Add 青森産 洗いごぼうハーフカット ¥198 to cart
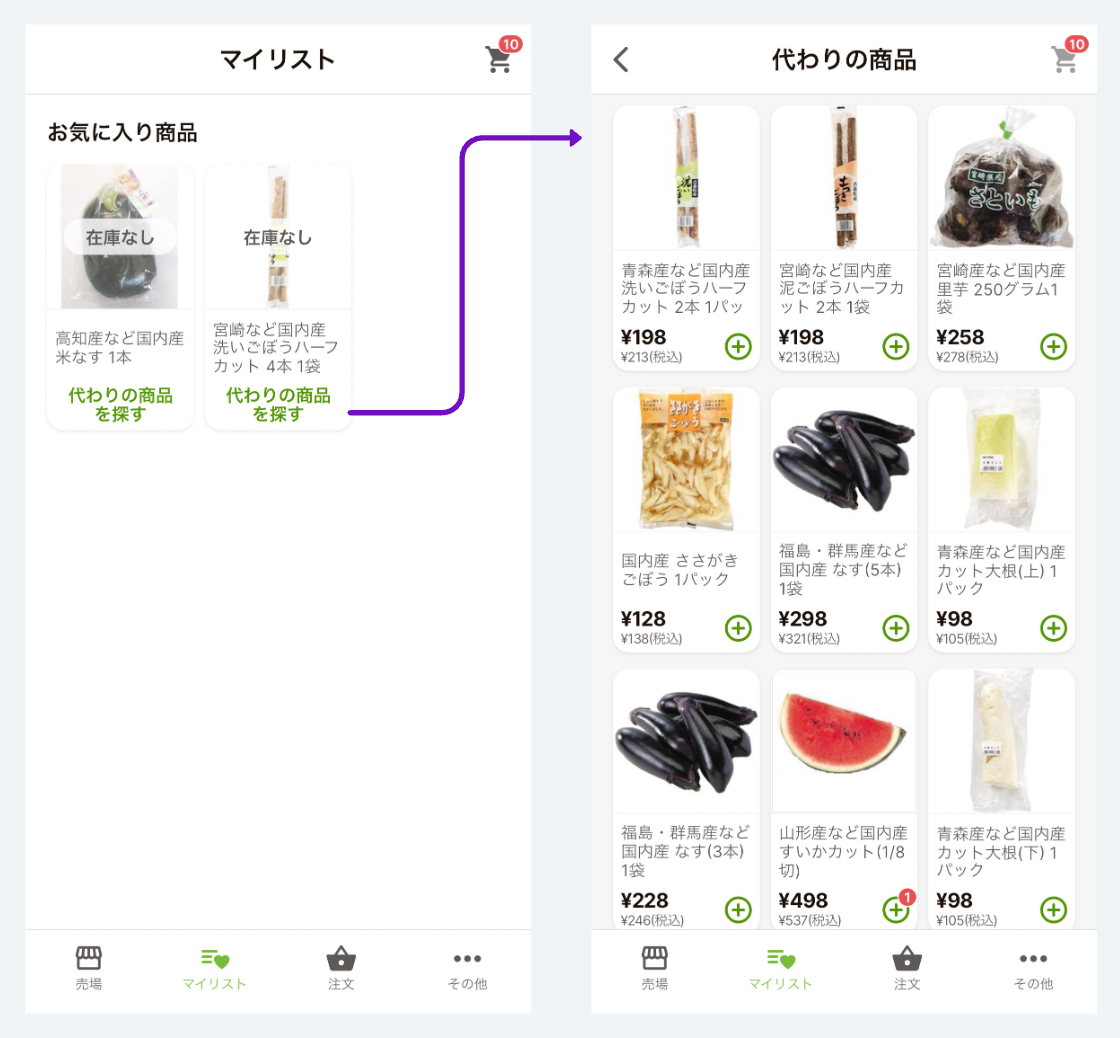Image resolution: width=1120 pixels, height=1038 pixels. 738,346
